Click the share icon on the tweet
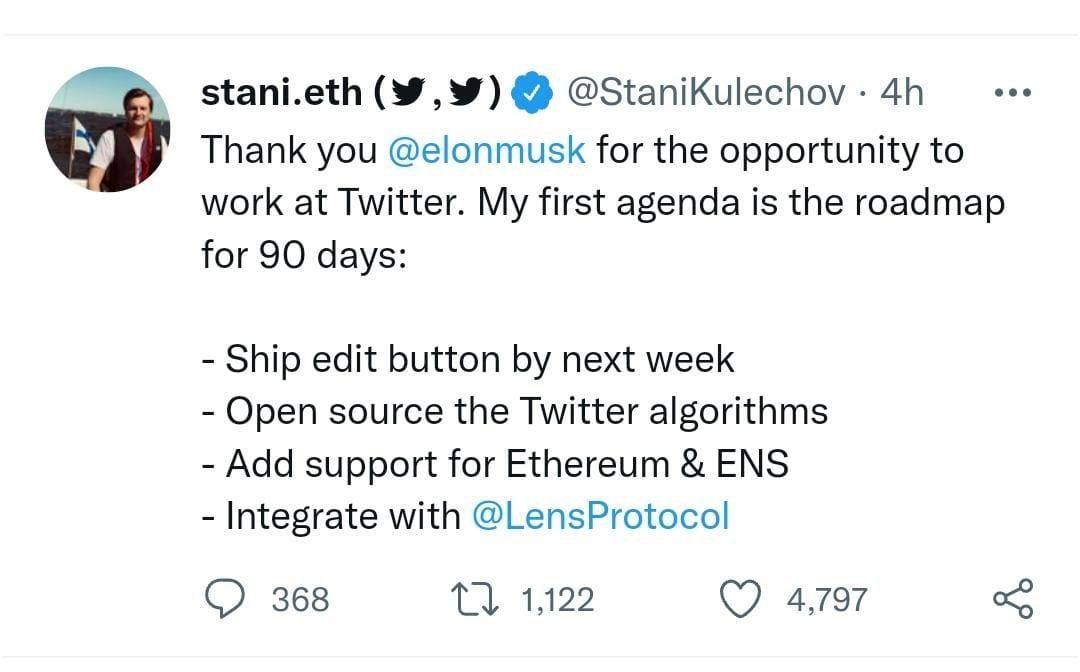The height and width of the screenshot is (672, 1080). click(1012, 598)
